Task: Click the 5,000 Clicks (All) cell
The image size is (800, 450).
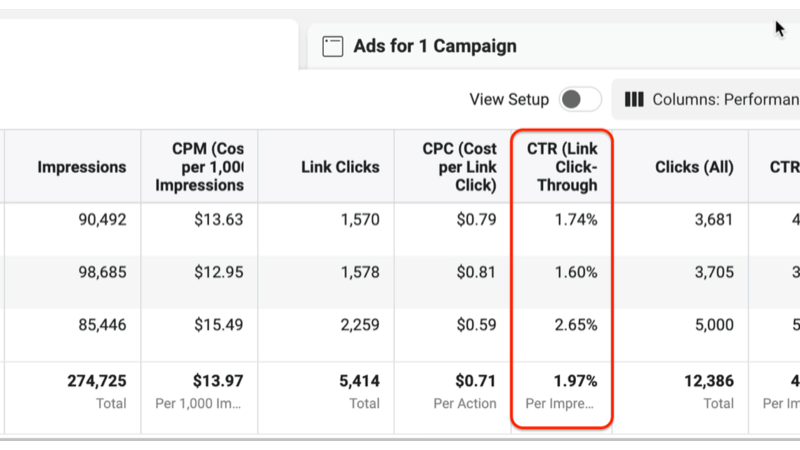Action: 713,325
